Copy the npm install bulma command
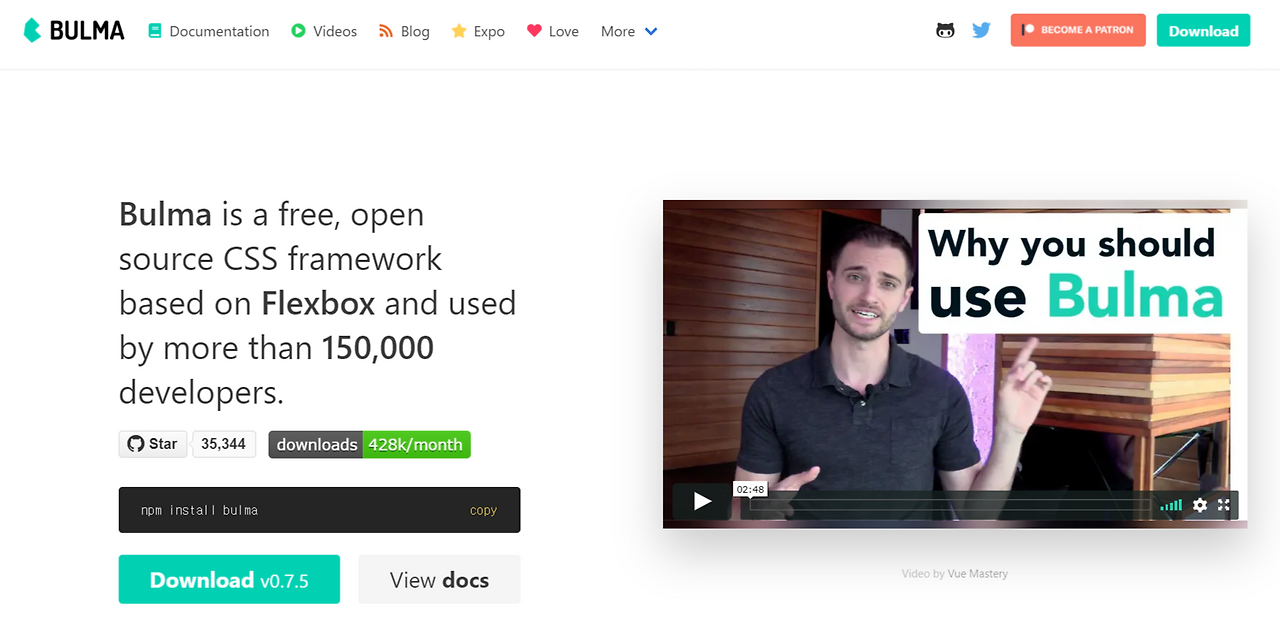1280x628 pixels. tap(483, 510)
